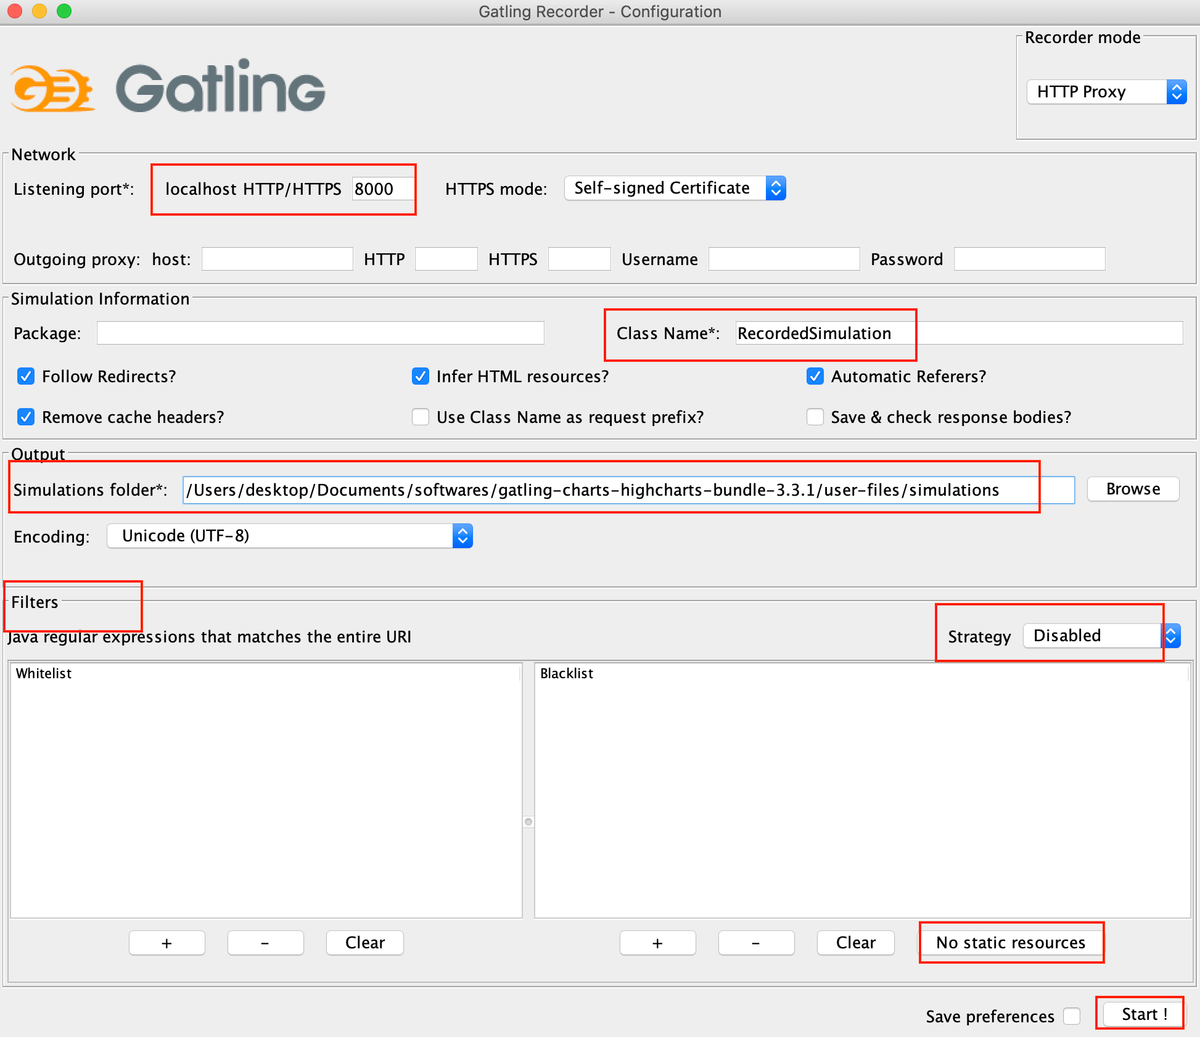Screen dimensions: 1200x1037
Task: Check the Save preferences box
Action: click(x=1072, y=1016)
